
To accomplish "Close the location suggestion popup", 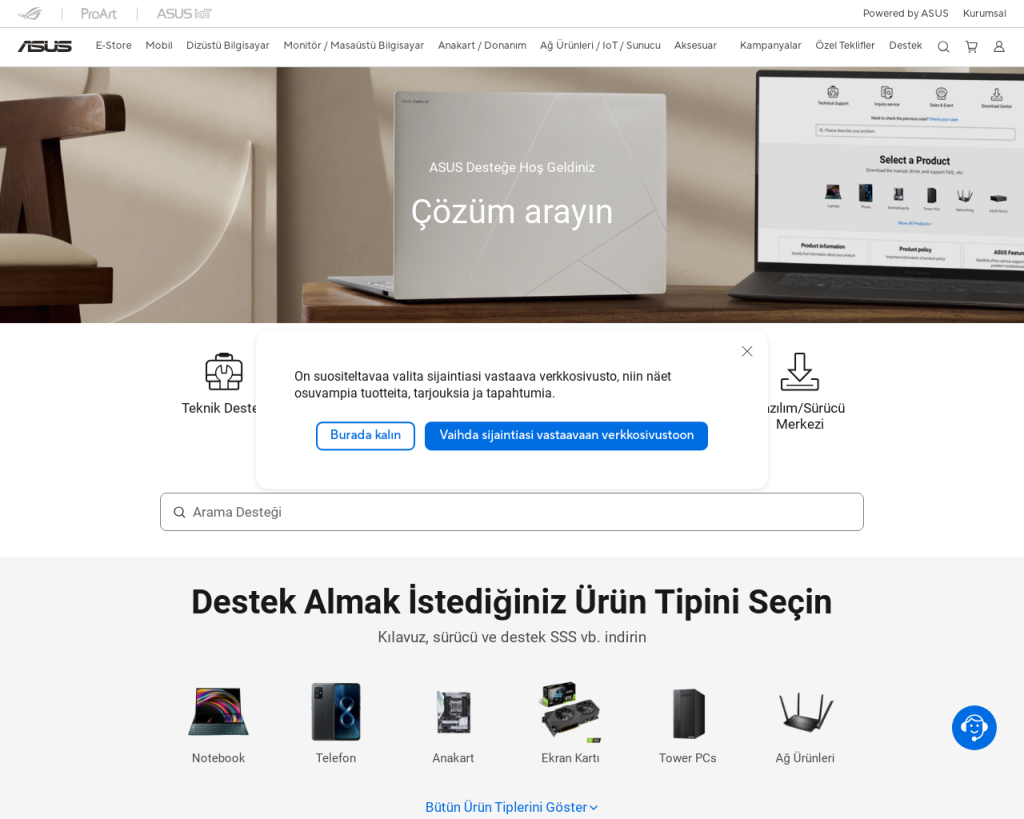I will pos(747,351).
